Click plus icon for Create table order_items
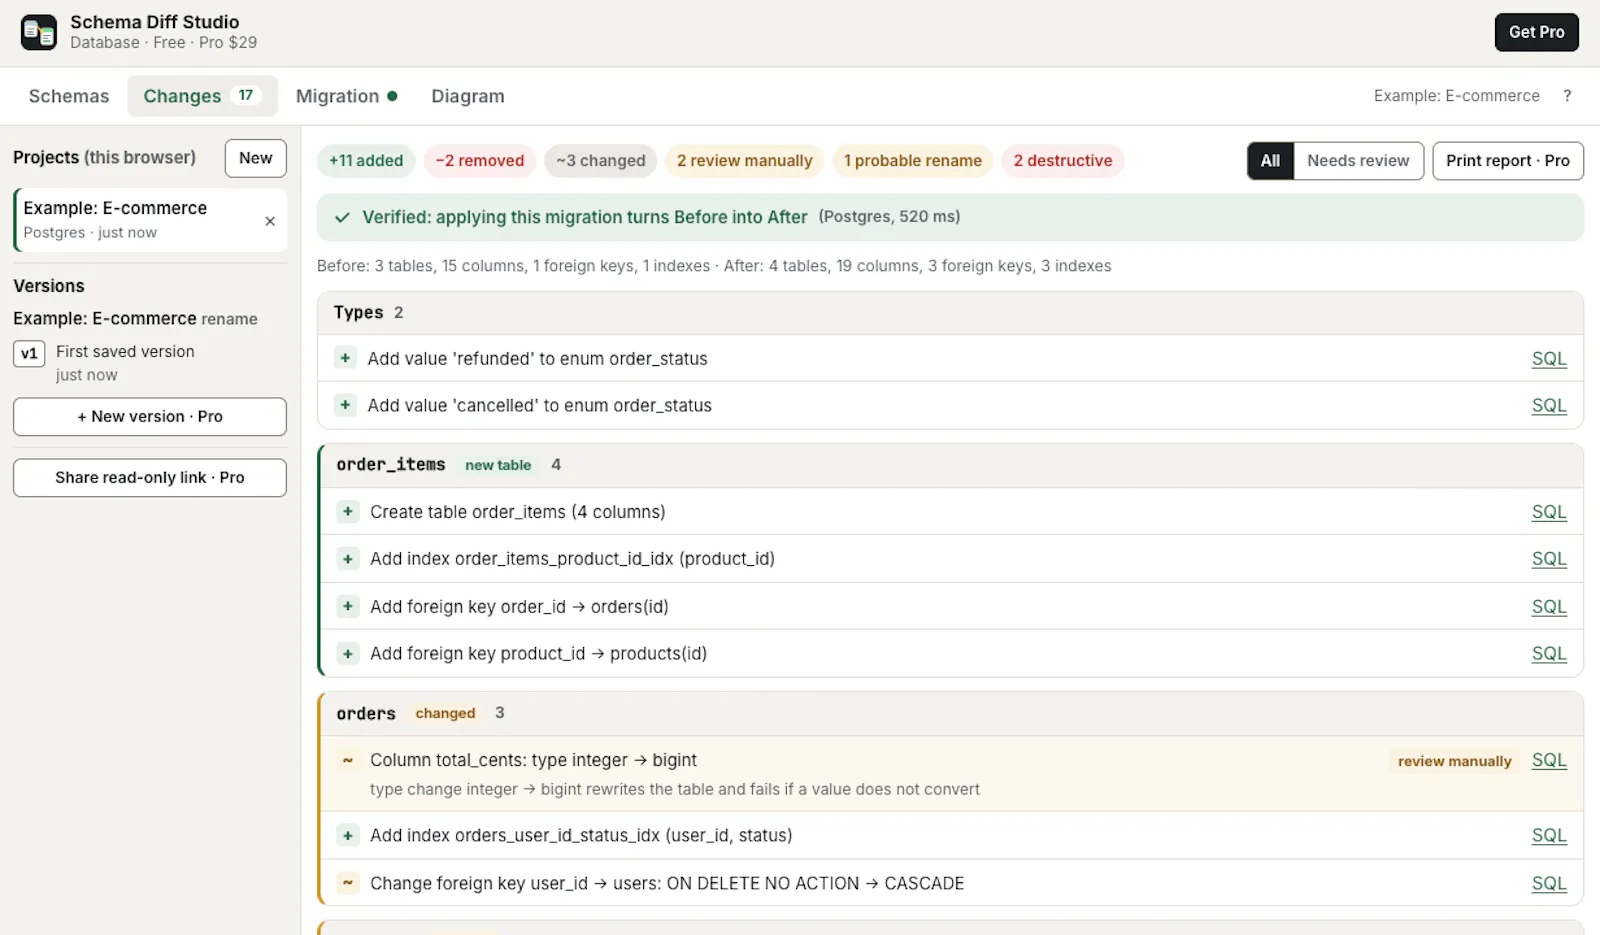This screenshot has width=1600, height=935. [x=348, y=512]
